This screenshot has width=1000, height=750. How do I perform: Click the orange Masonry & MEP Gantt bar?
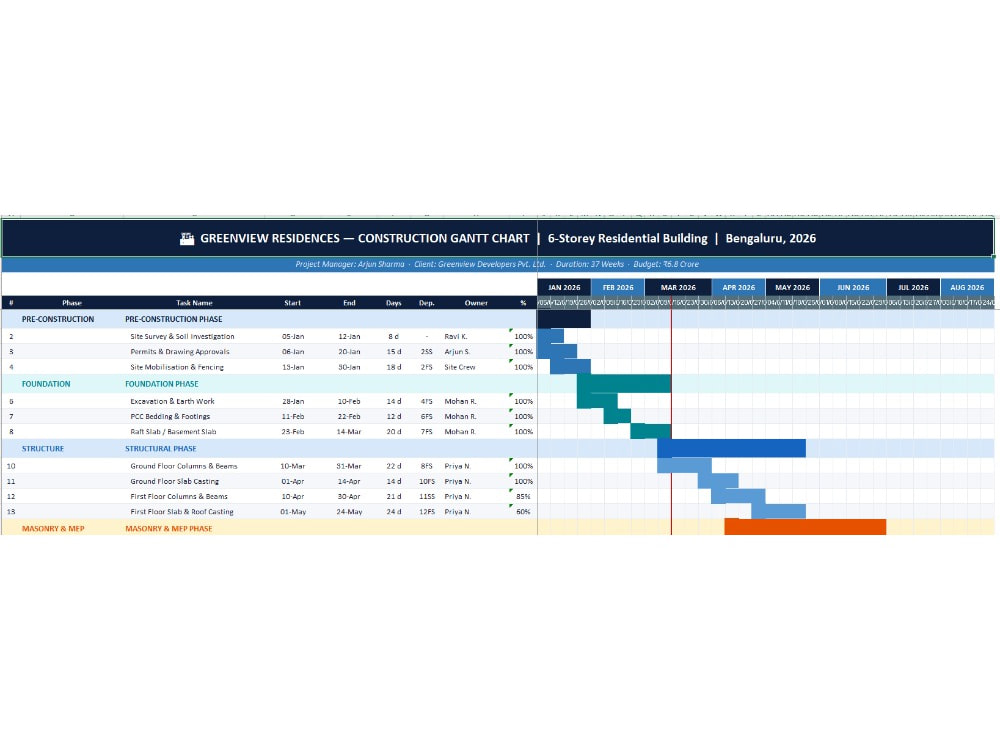805,527
